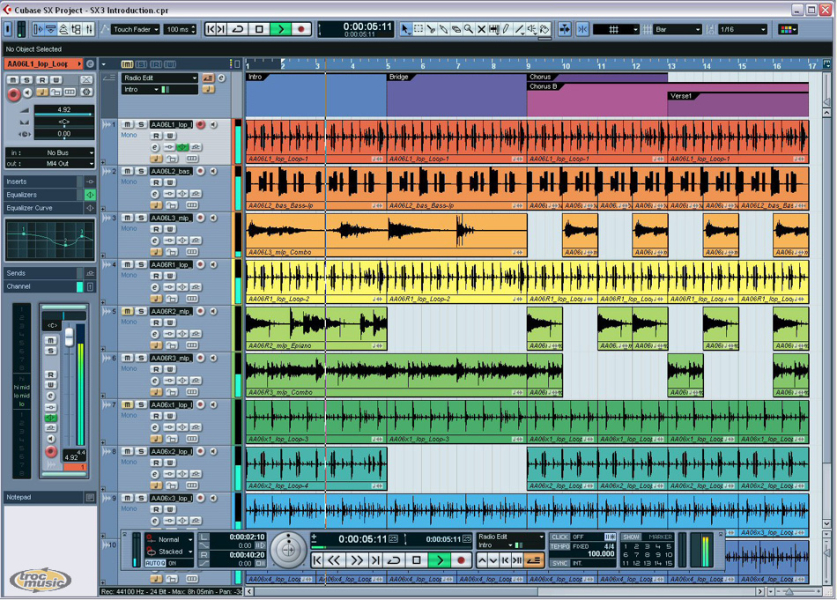
Task: Click toolbar Play button
Action: tap(280, 29)
